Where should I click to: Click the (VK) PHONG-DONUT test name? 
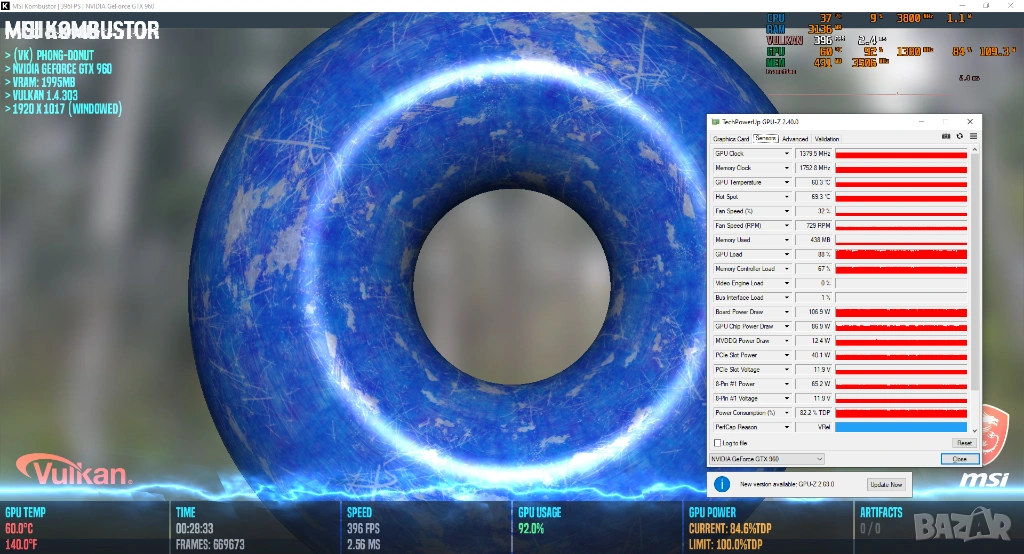(54, 56)
